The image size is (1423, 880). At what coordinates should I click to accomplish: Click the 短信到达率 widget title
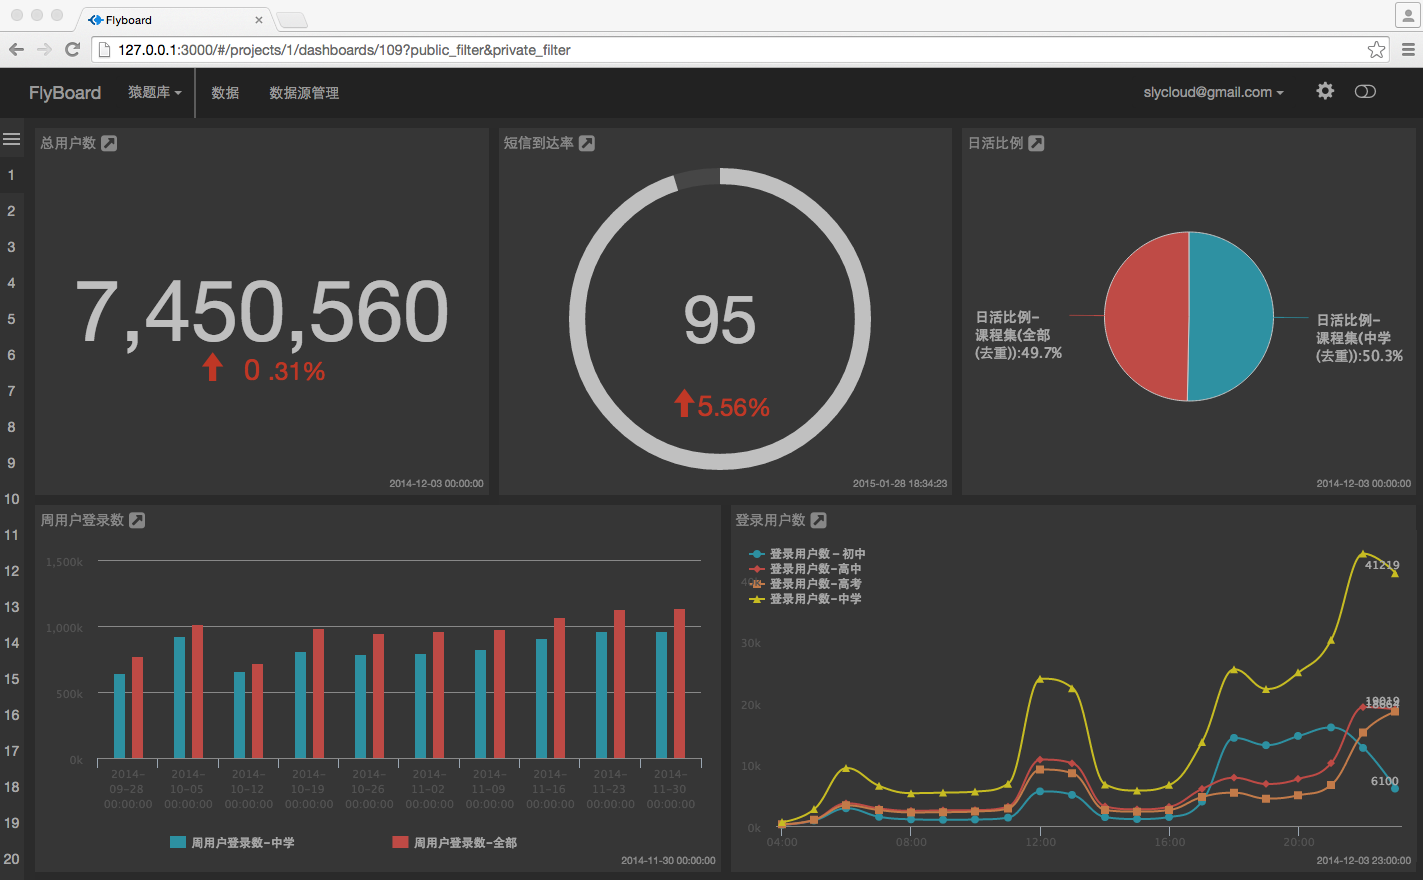539,143
